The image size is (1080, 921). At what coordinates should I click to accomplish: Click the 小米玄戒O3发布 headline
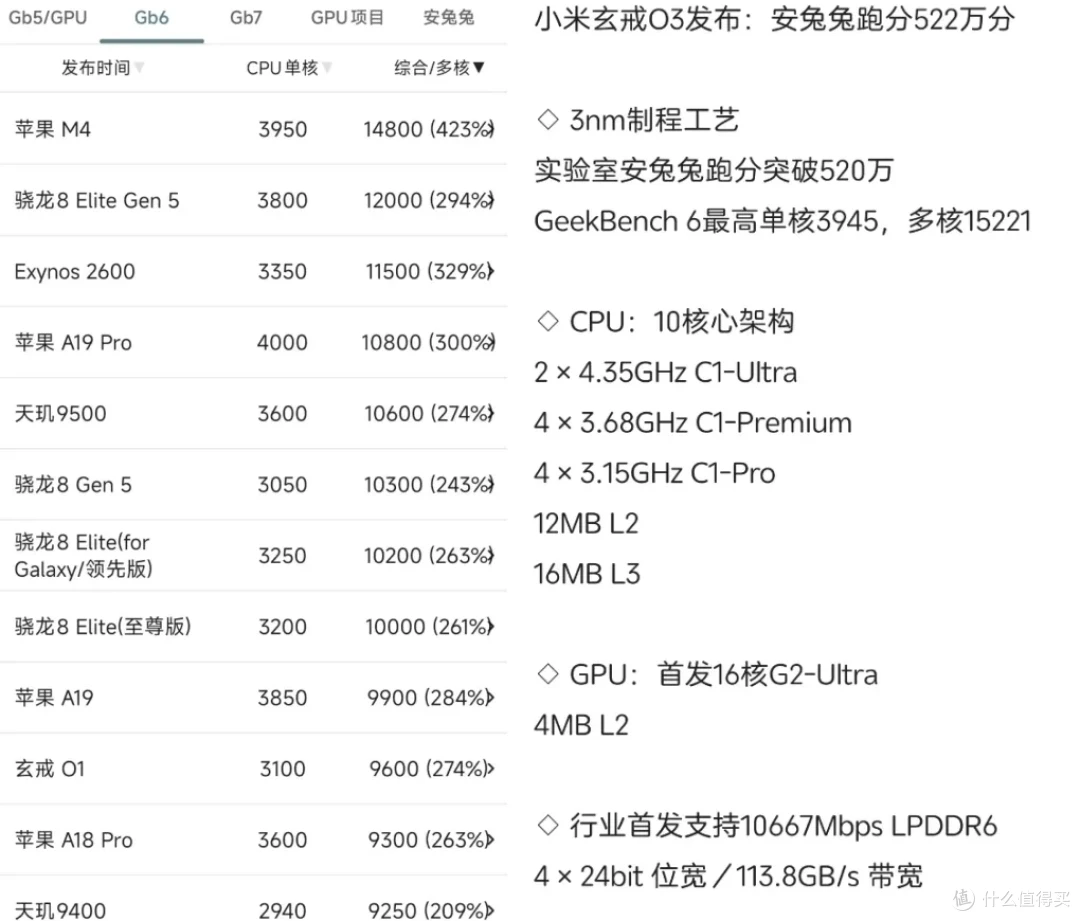(x=774, y=19)
